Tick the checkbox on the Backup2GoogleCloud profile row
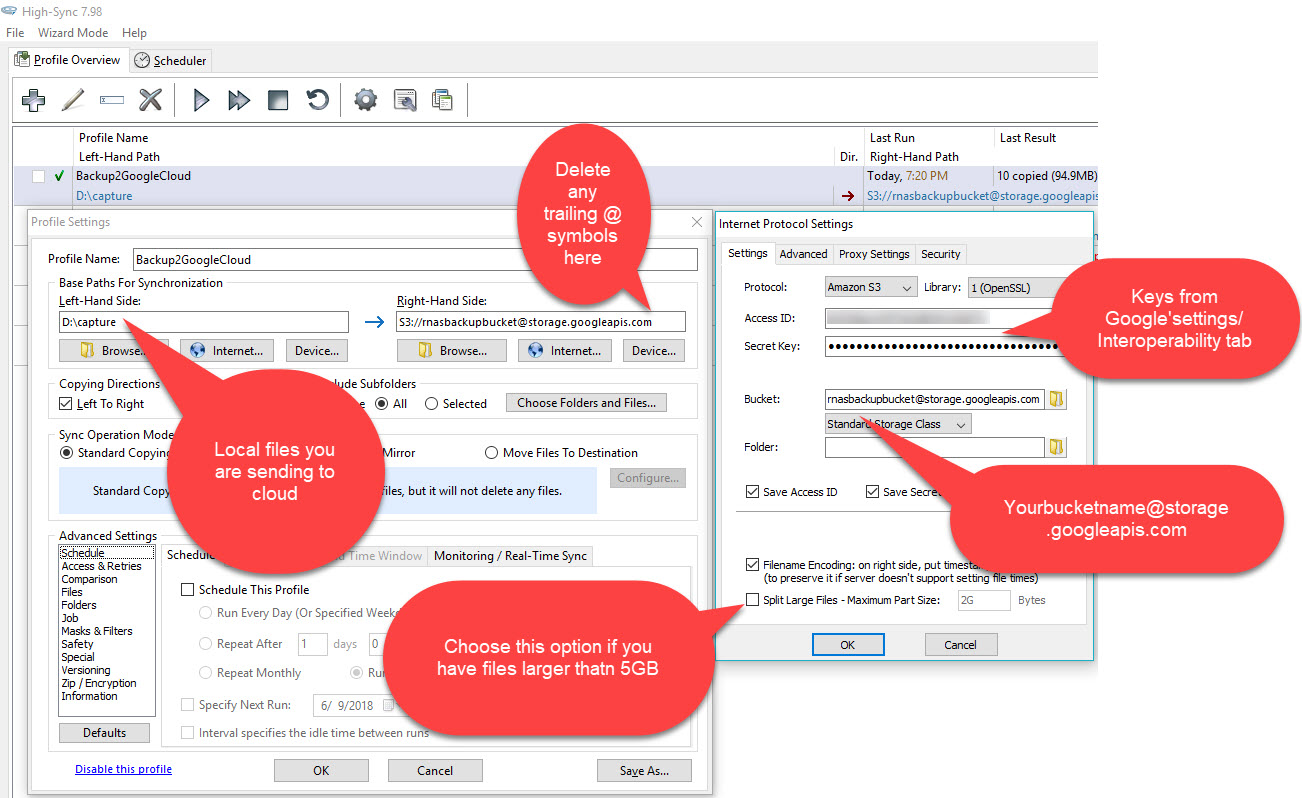1302x798 pixels. click(x=38, y=176)
